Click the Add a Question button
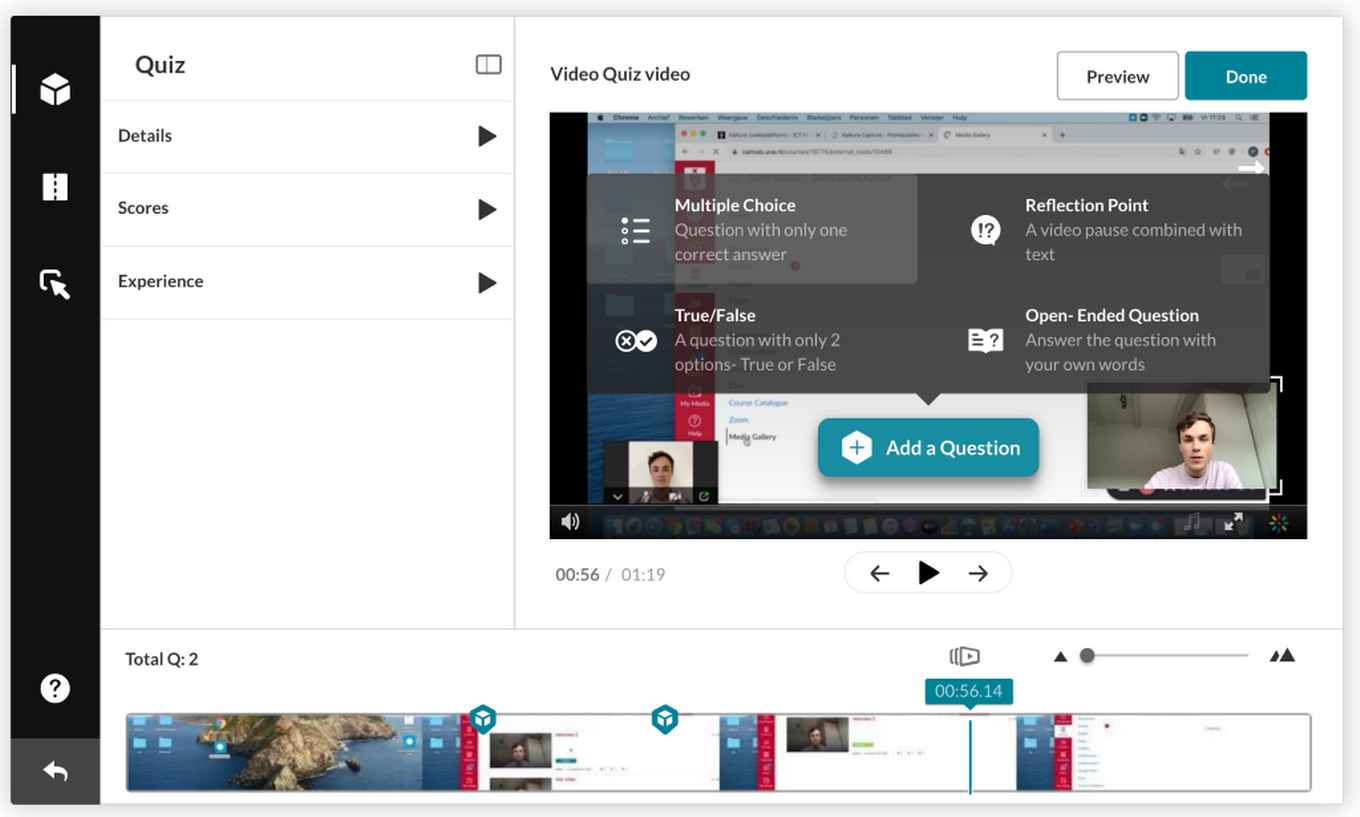 pos(927,447)
